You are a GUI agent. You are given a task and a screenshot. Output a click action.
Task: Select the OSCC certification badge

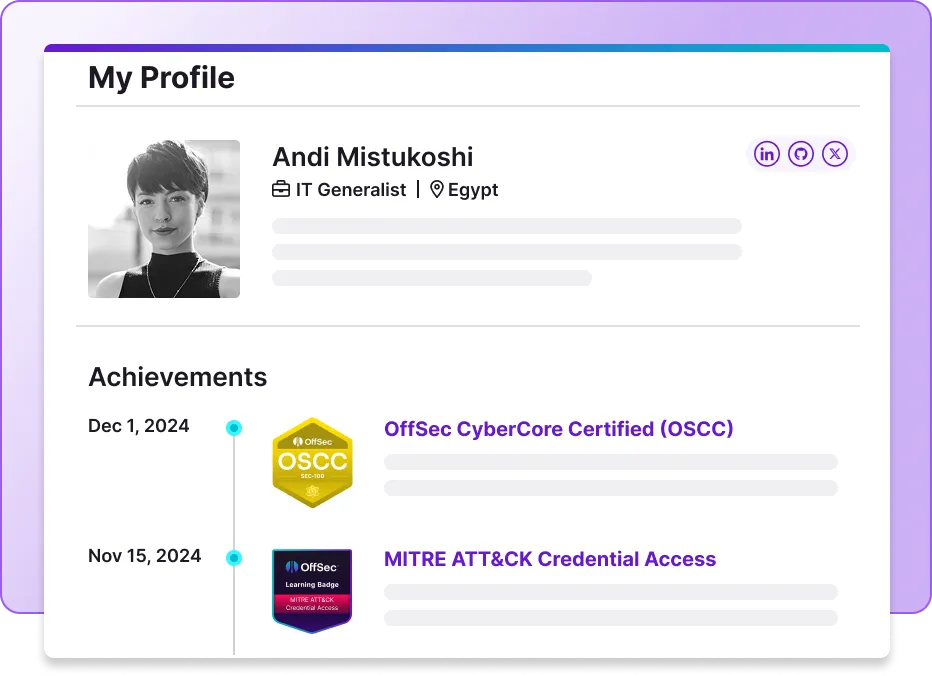tap(312, 462)
